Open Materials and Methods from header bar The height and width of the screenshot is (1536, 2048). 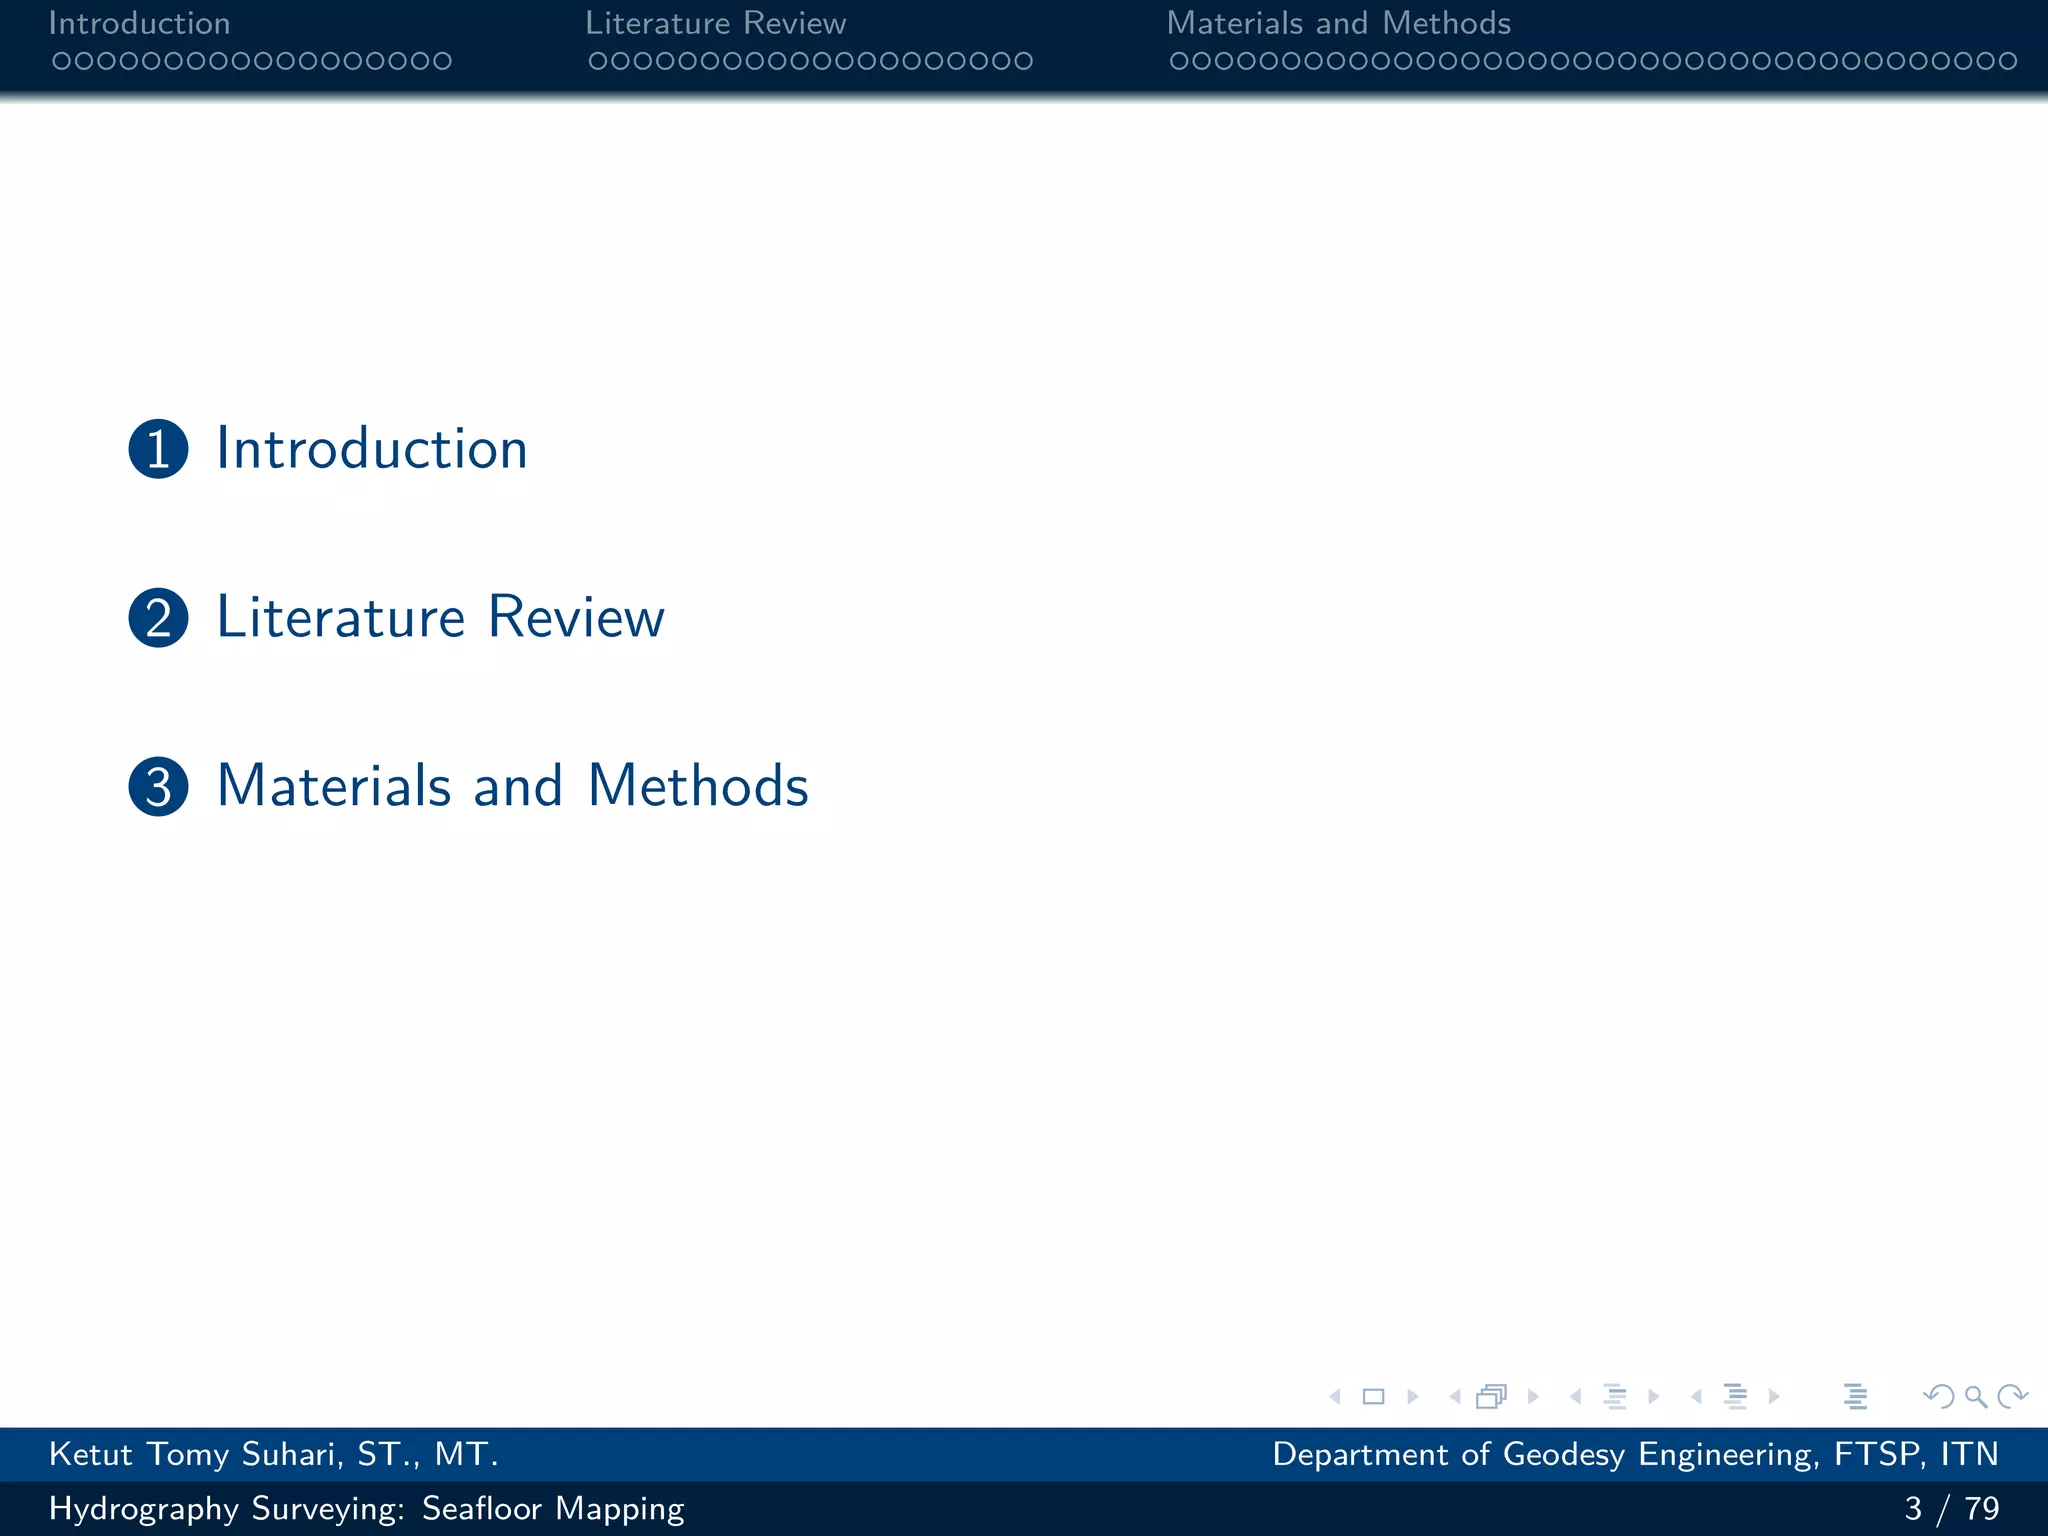[1339, 23]
